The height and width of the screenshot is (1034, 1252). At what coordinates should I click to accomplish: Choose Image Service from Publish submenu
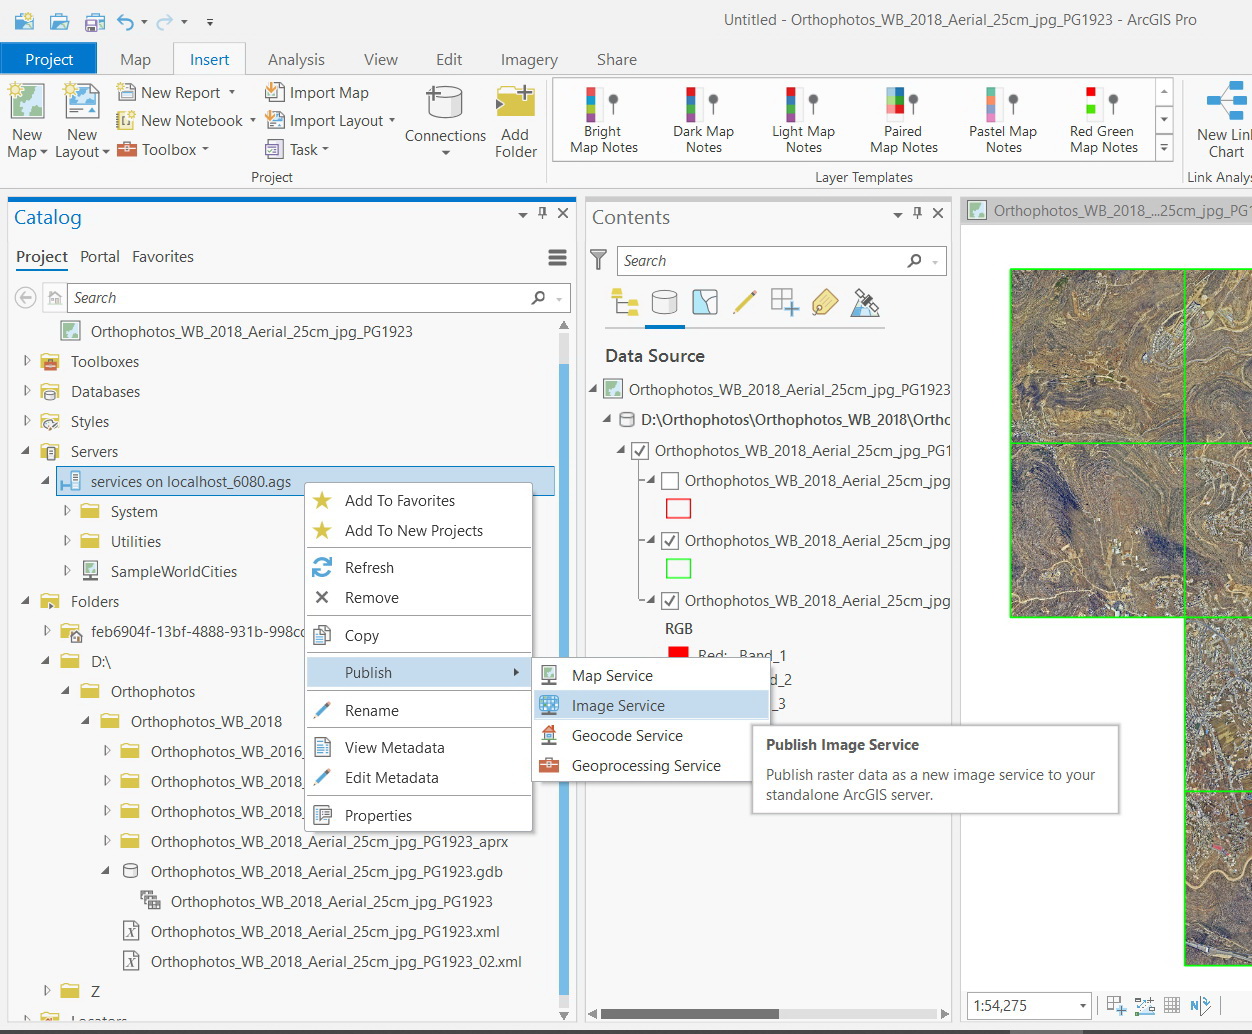point(618,706)
